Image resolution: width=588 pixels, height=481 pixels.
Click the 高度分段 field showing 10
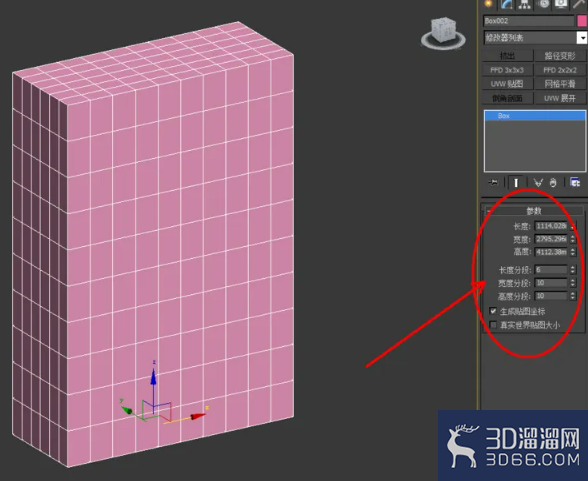(x=551, y=296)
